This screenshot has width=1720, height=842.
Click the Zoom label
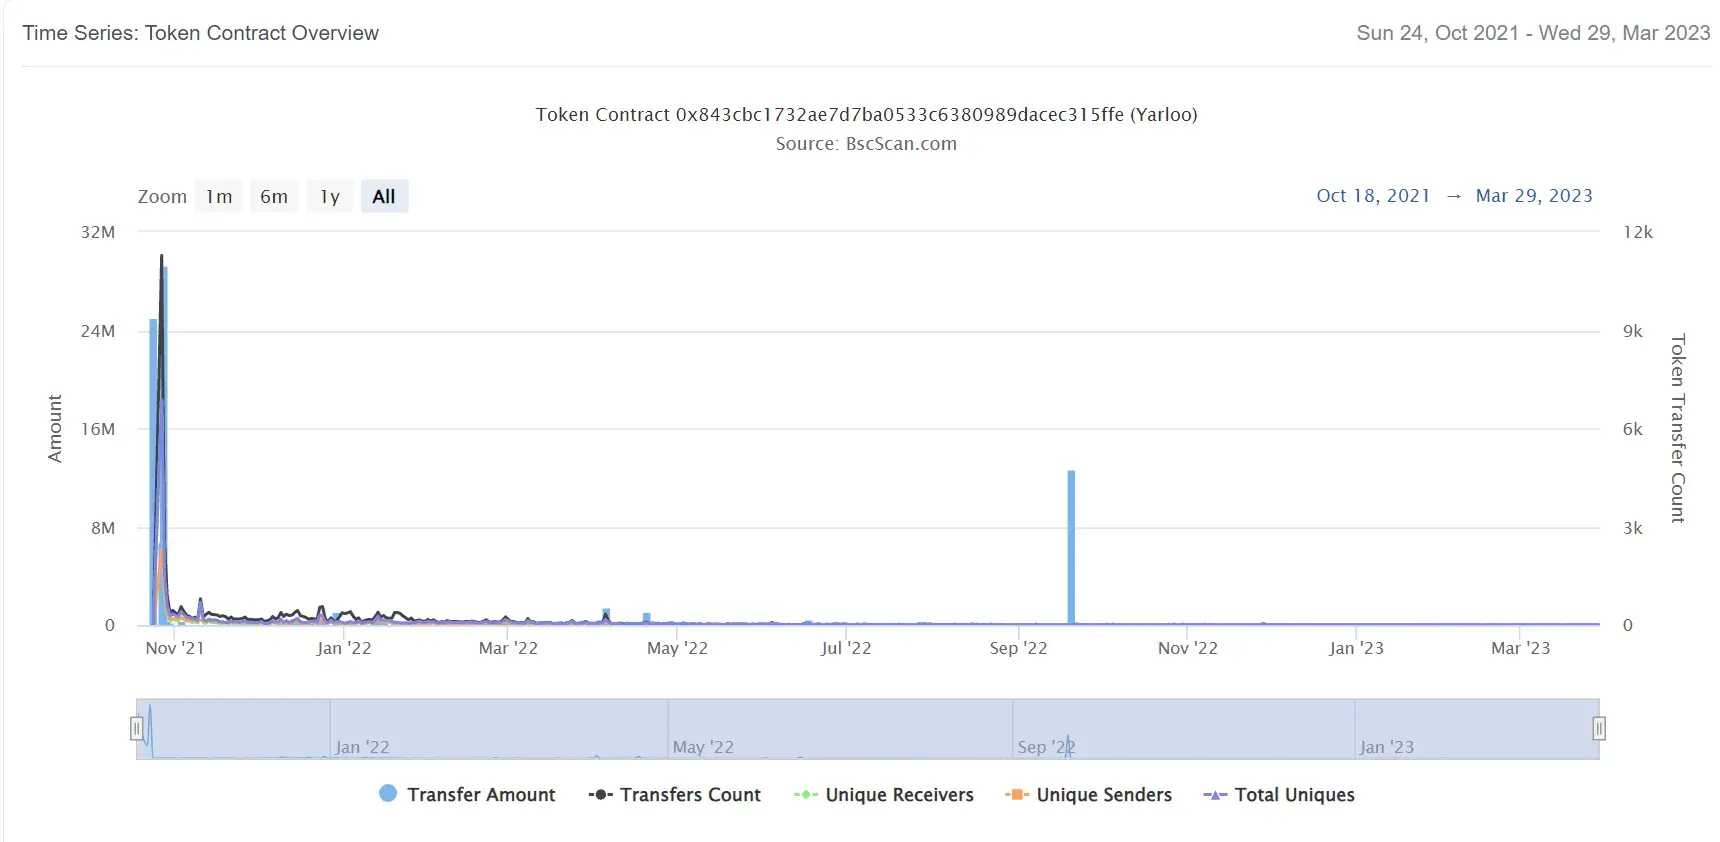(x=162, y=196)
